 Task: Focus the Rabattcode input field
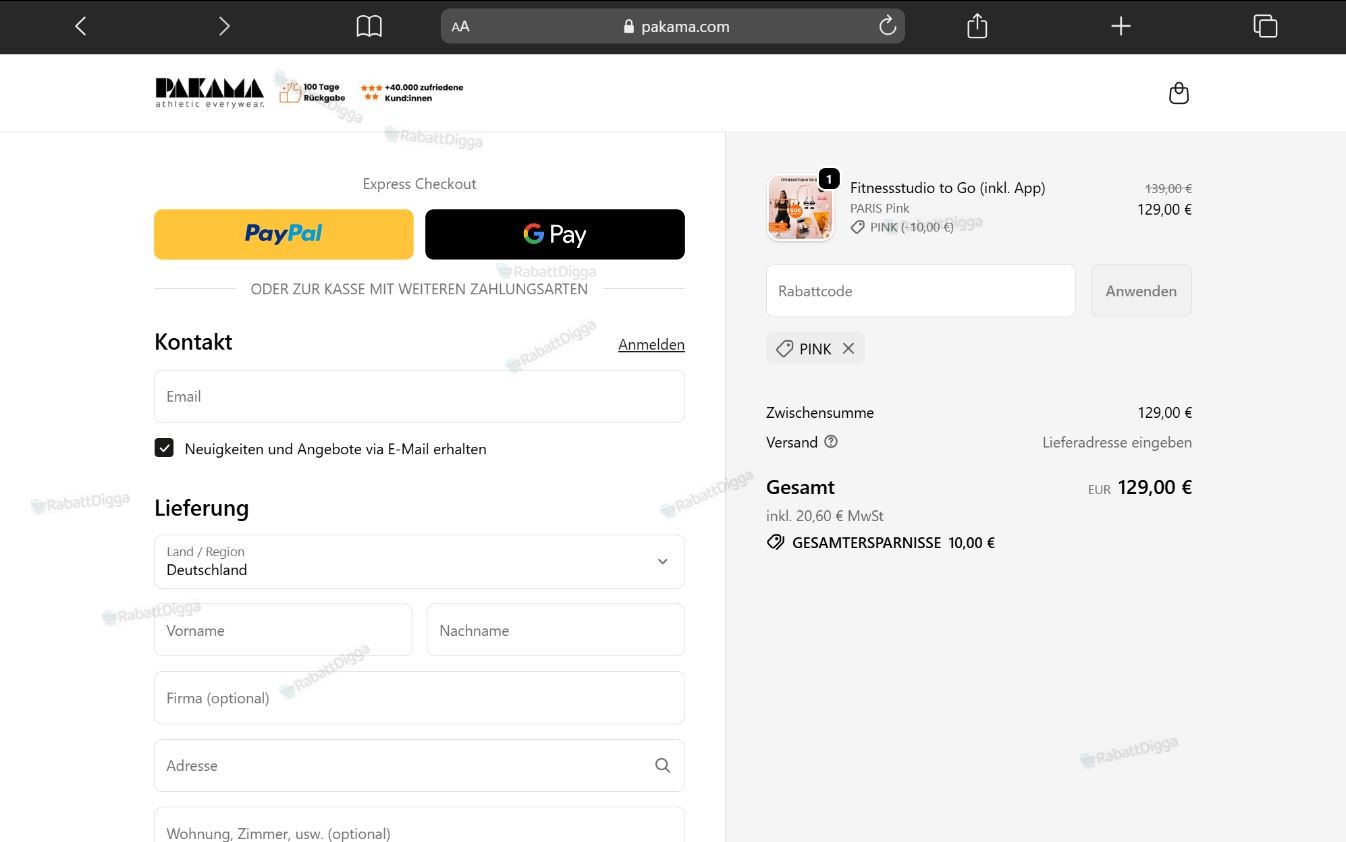click(921, 291)
